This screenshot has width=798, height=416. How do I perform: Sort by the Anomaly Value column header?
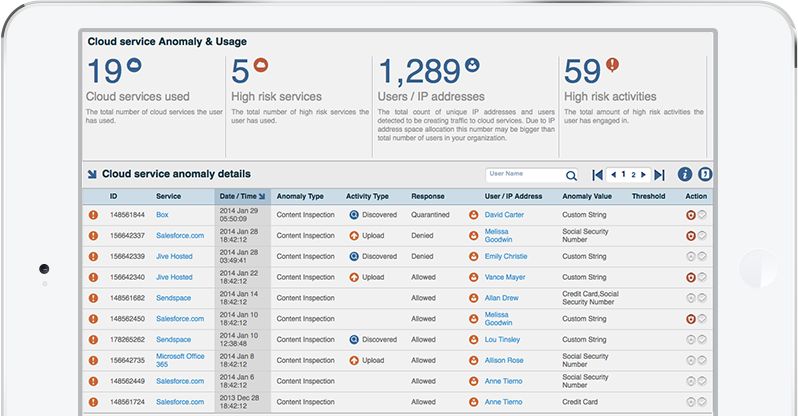[x=587, y=196]
